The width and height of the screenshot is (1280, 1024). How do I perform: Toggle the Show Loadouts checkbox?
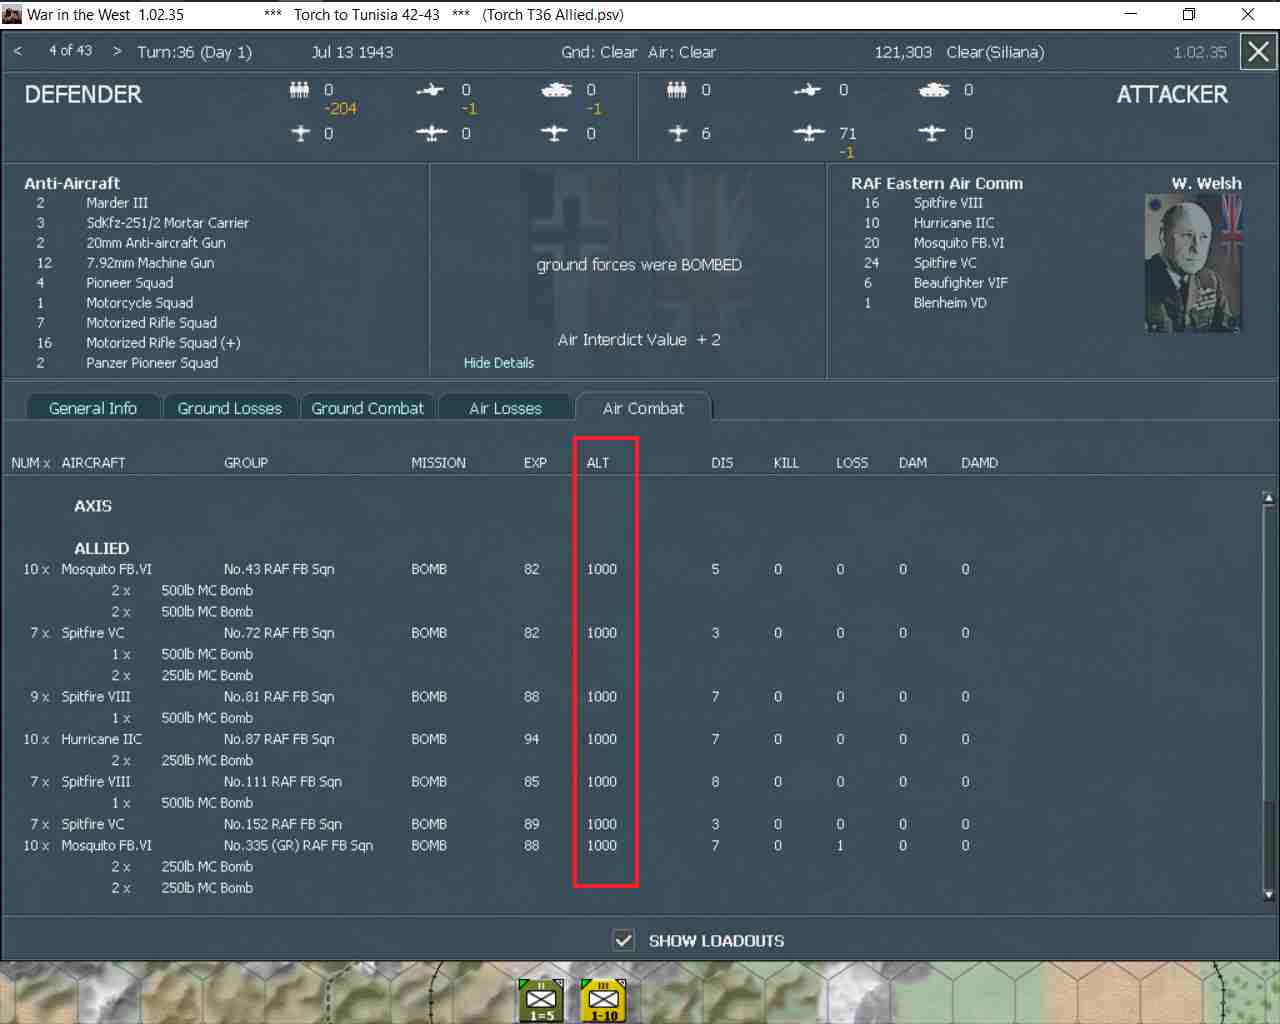tap(623, 940)
